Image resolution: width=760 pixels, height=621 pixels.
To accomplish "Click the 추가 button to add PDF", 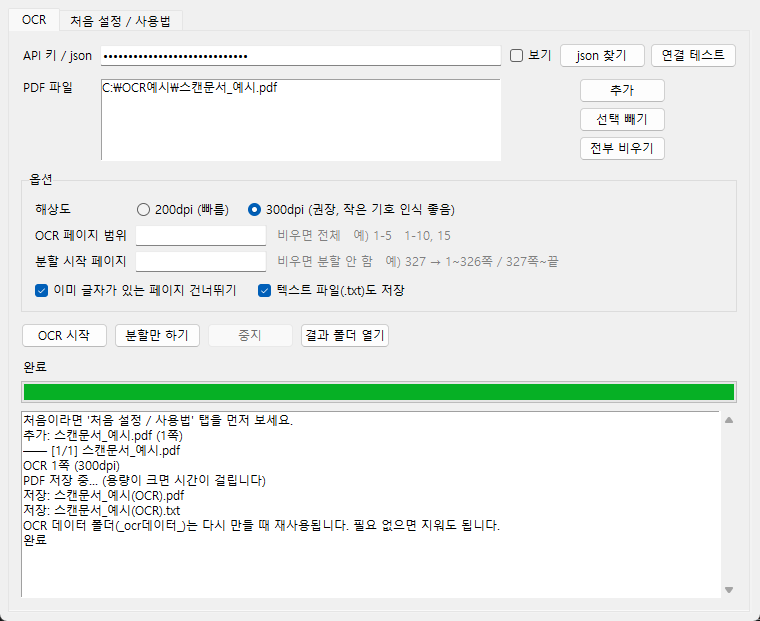I will click(622, 90).
